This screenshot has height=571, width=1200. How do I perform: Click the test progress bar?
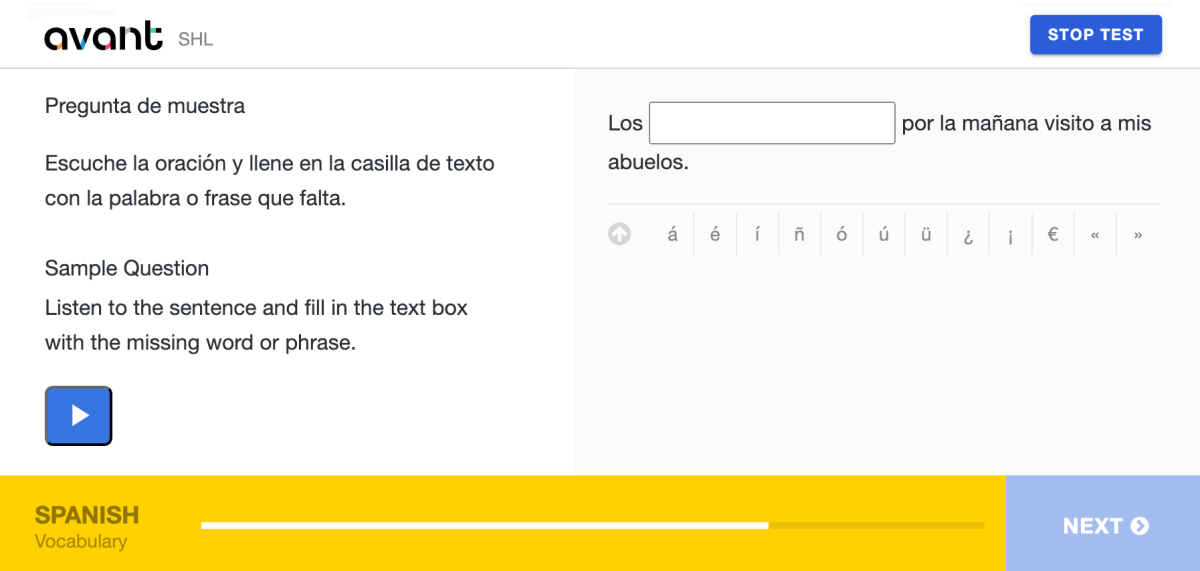[592, 525]
